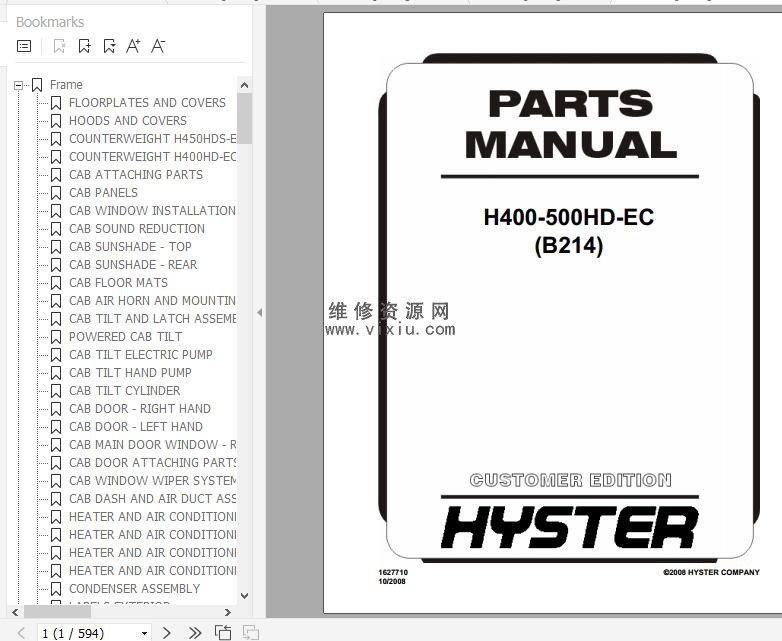This screenshot has height=641, width=782.
Task: Go to CAB WINDOW WIPER SYSTEM bookmark
Action: (x=153, y=480)
